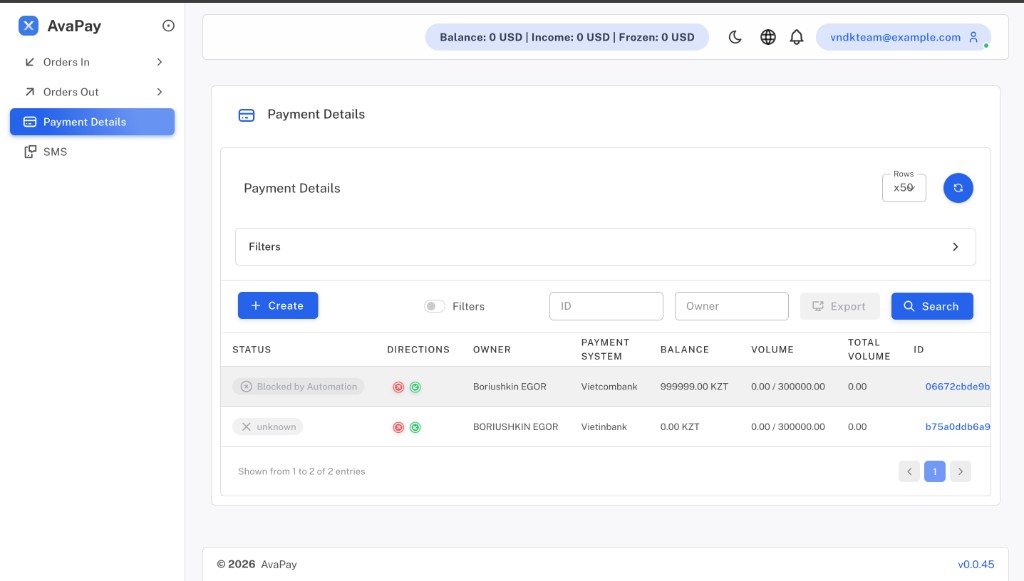This screenshot has height=581, width=1024.
Task: Open language selector globe icon
Action: 768,37
